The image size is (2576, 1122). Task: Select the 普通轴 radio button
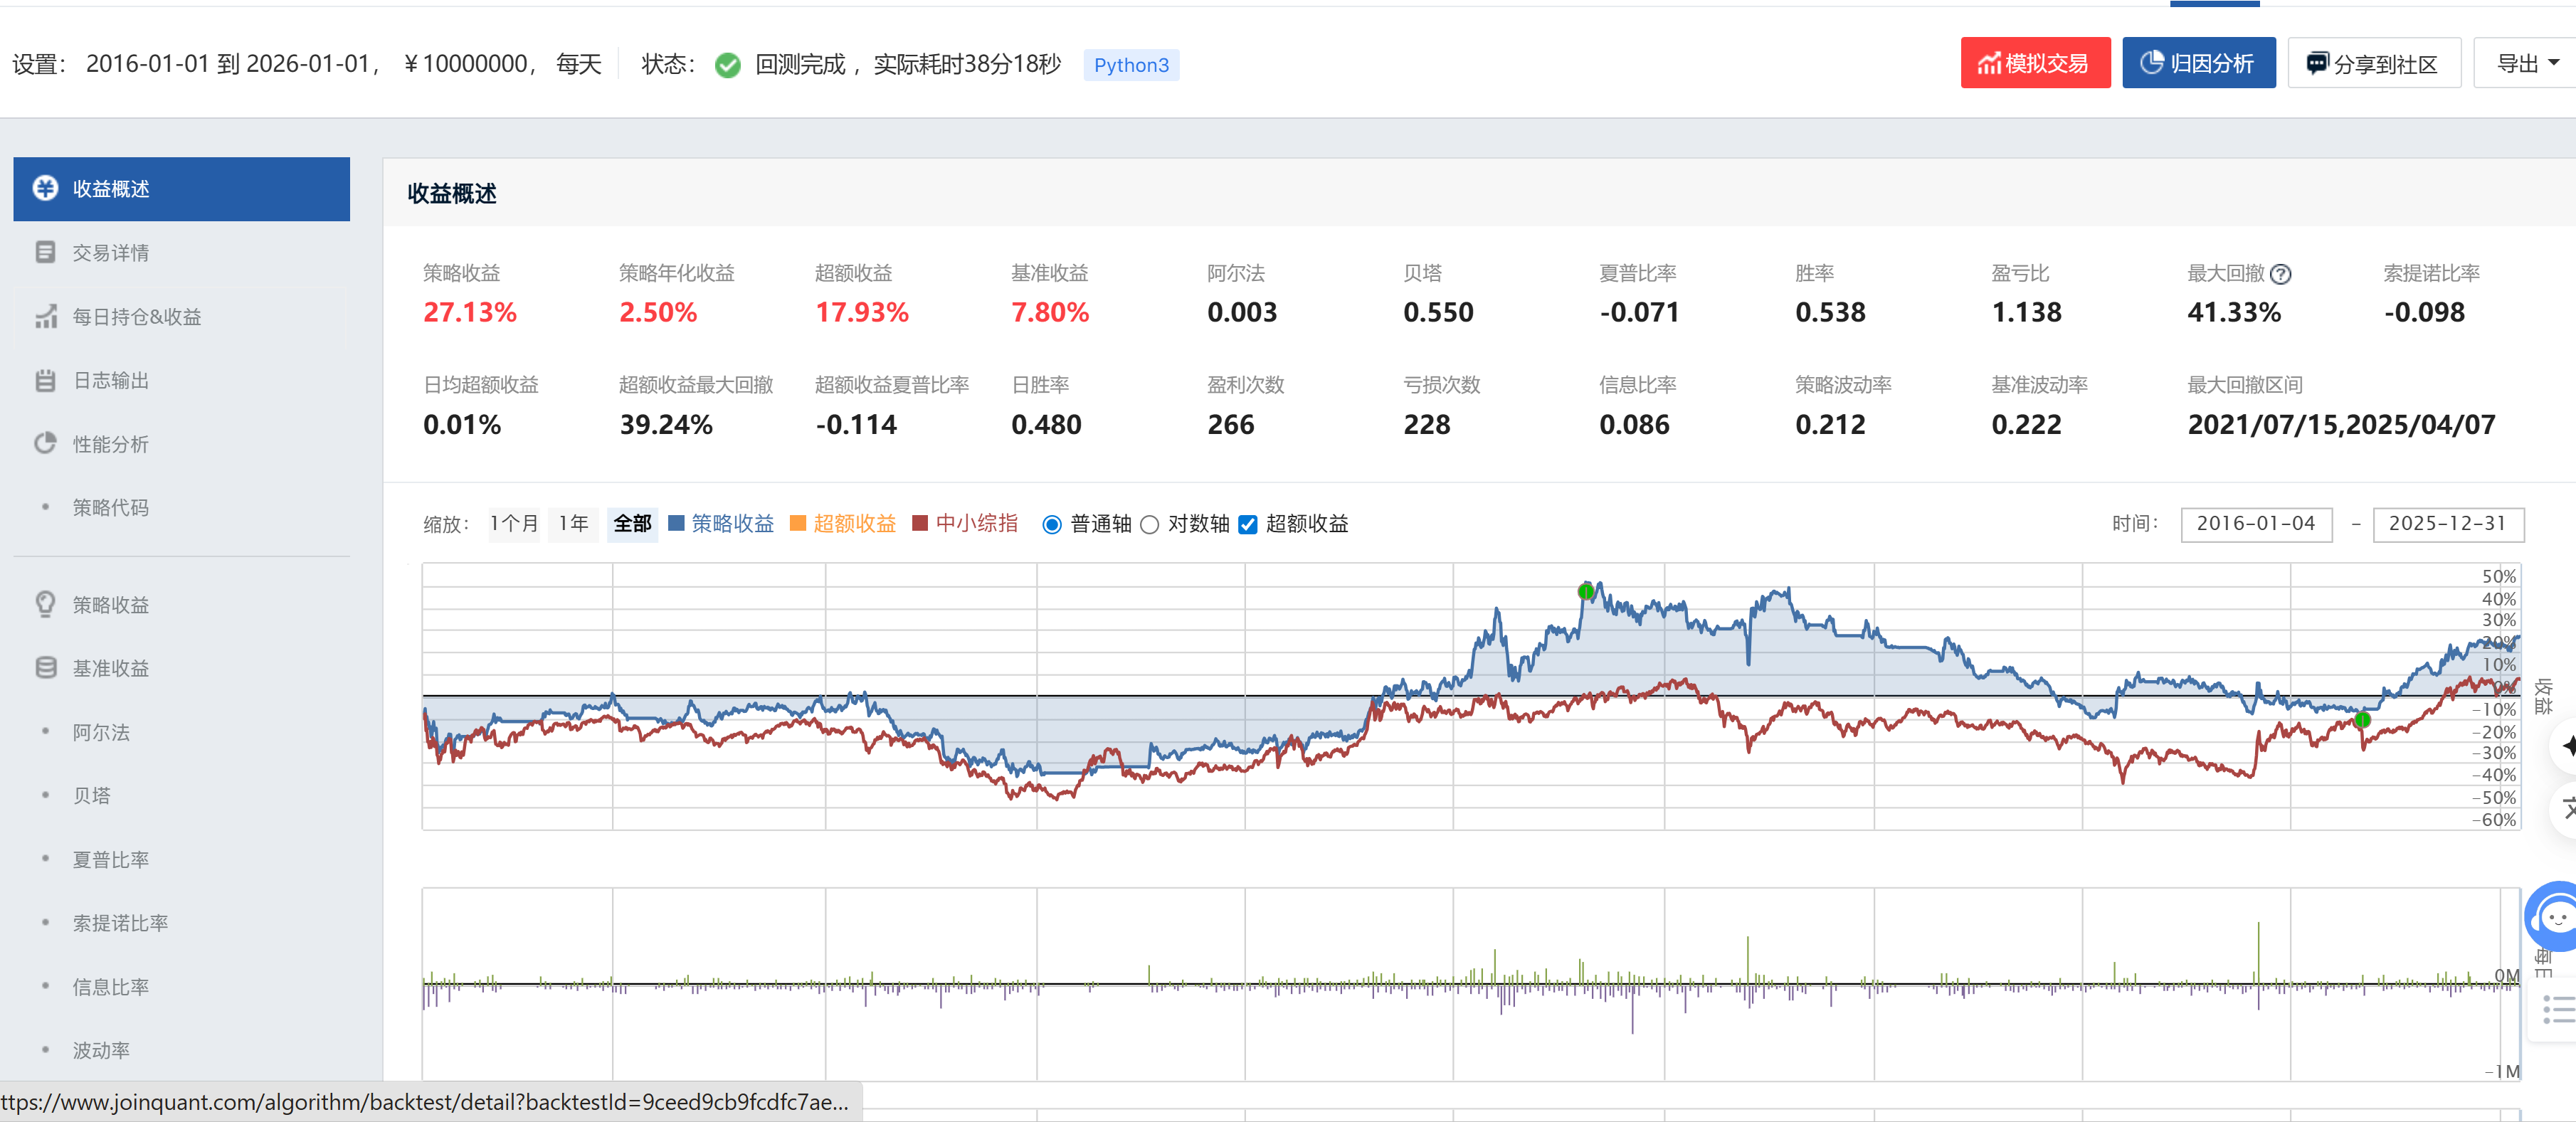(x=1052, y=525)
